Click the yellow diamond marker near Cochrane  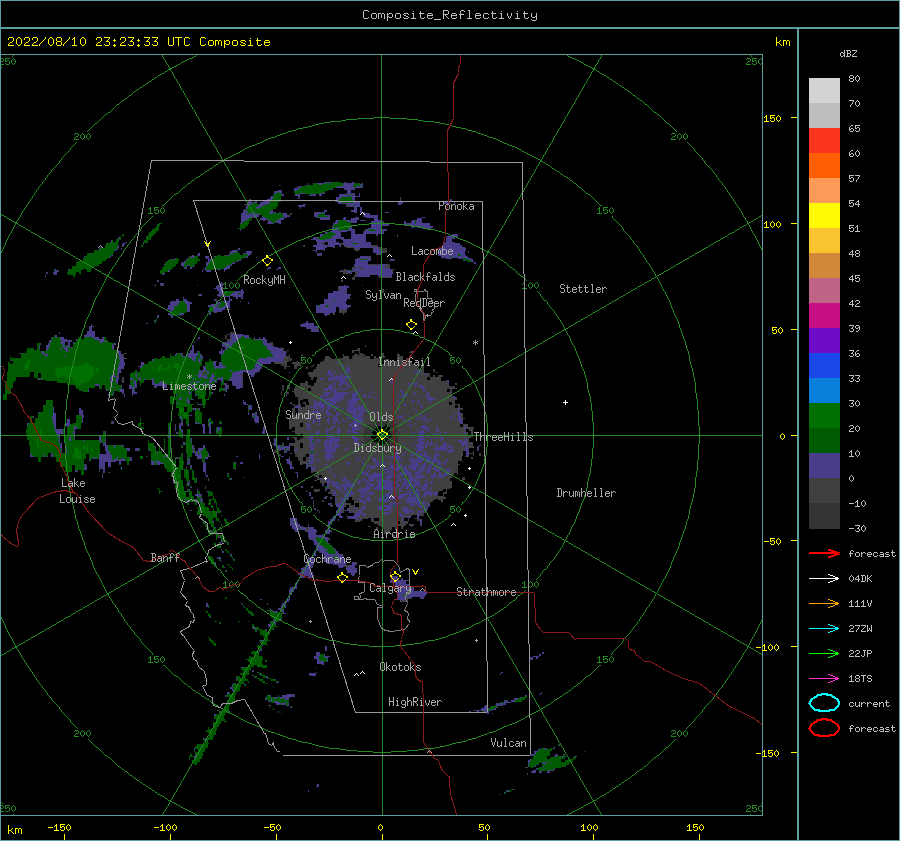[343, 577]
